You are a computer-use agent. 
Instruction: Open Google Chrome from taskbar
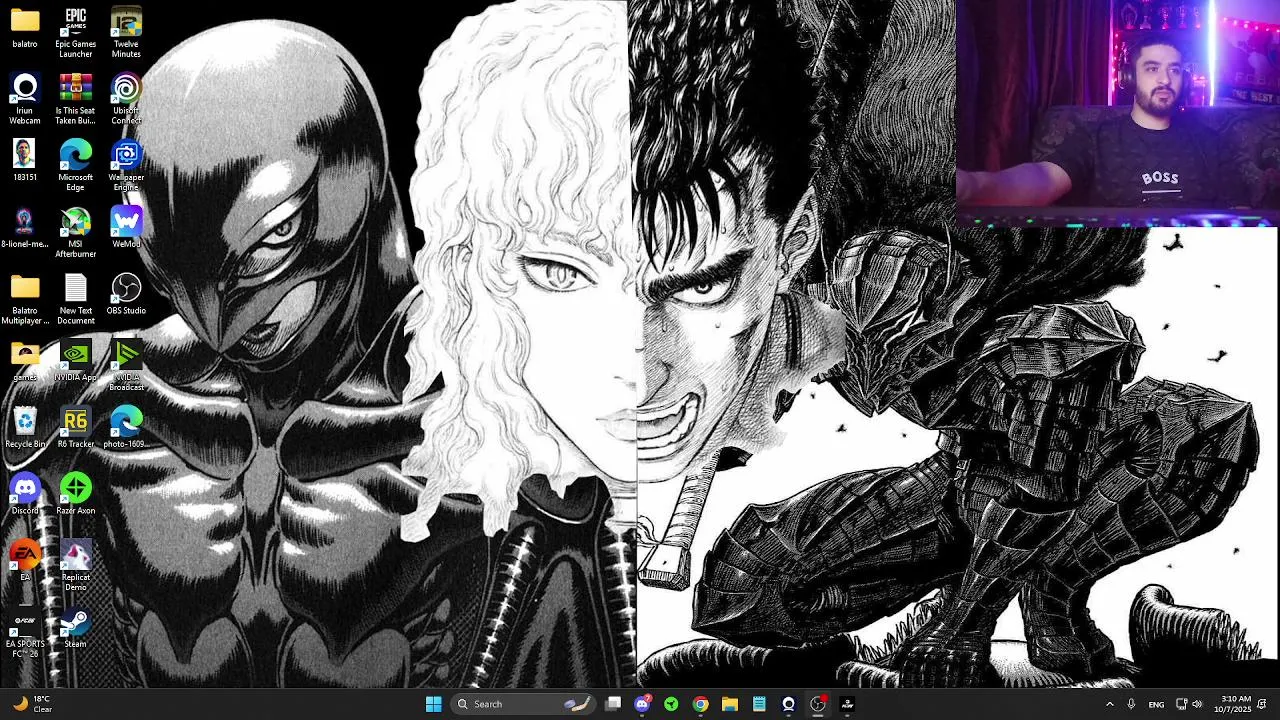[x=701, y=704]
